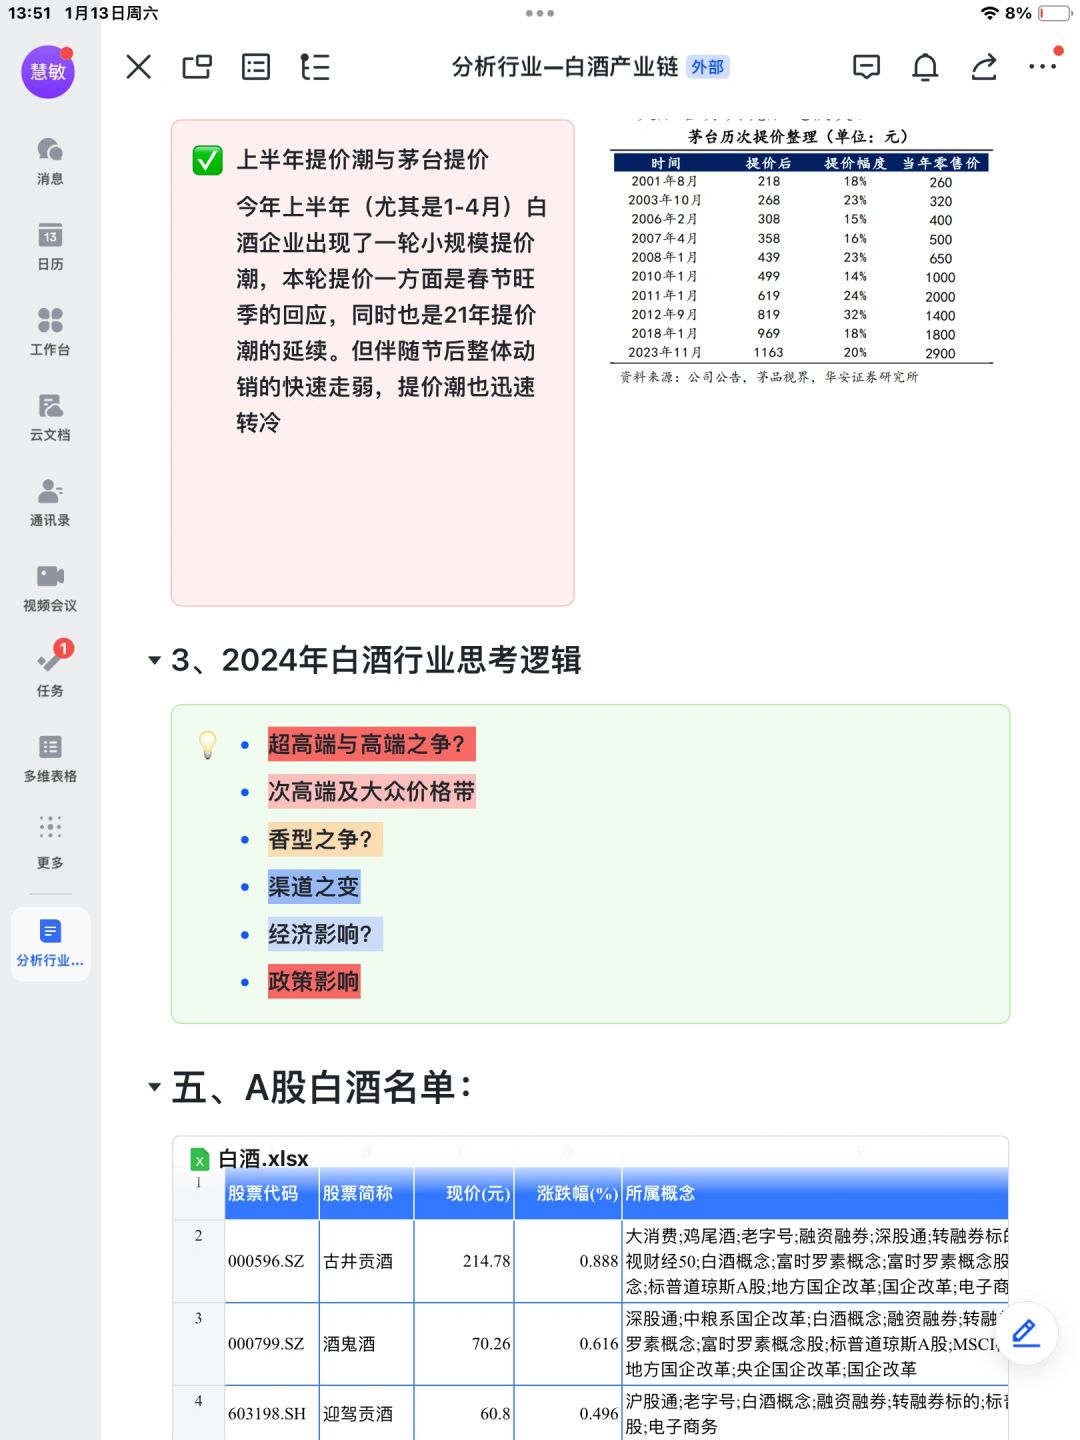Click cell 000596.SZ
Screen dimensions: 1080x1440
[272, 1261]
